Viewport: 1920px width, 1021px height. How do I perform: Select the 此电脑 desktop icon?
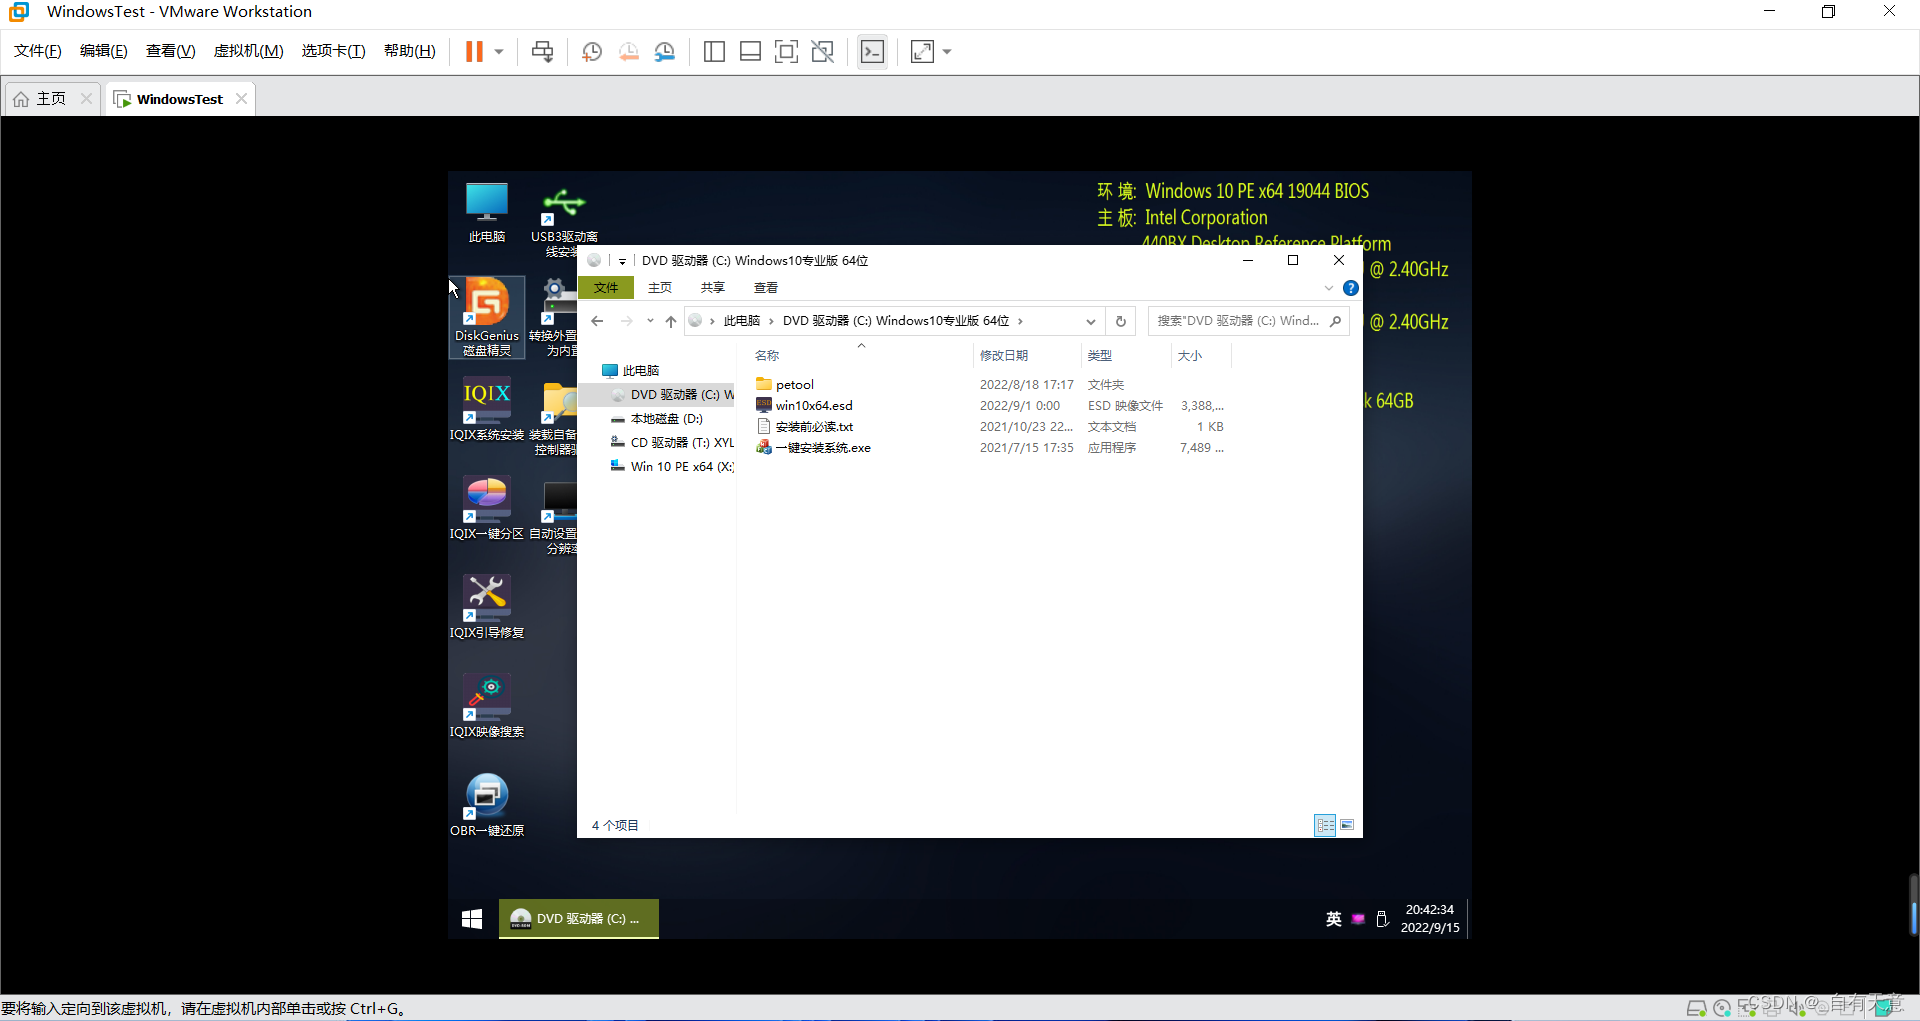click(x=487, y=212)
